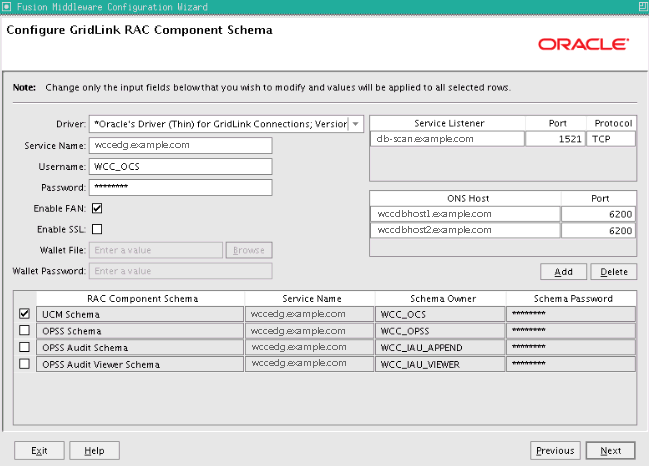The image size is (649, 466).
Task: Check the OPSS Schema row checkbox
Action: click(x=24, y=330)
